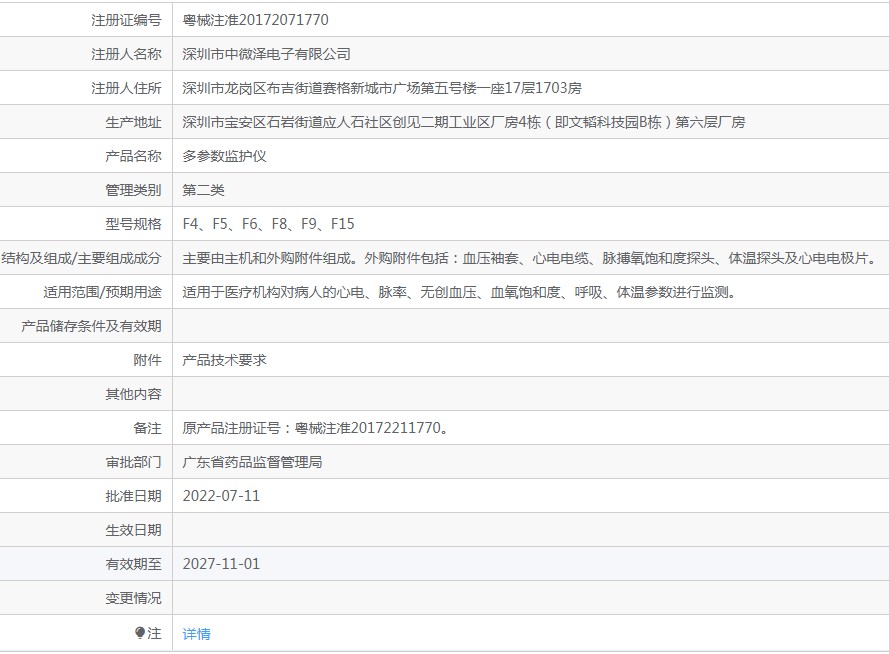Click the 有效期至 label

point(133,564)
